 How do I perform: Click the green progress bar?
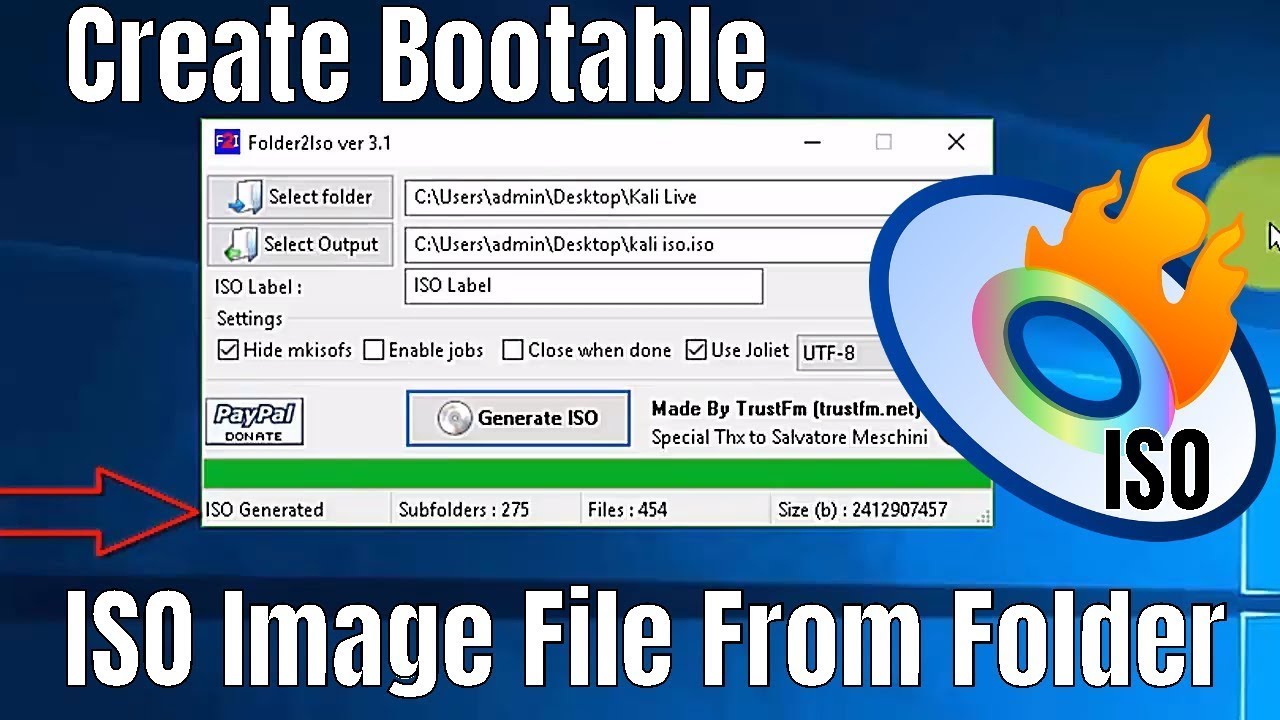(597, 473)
